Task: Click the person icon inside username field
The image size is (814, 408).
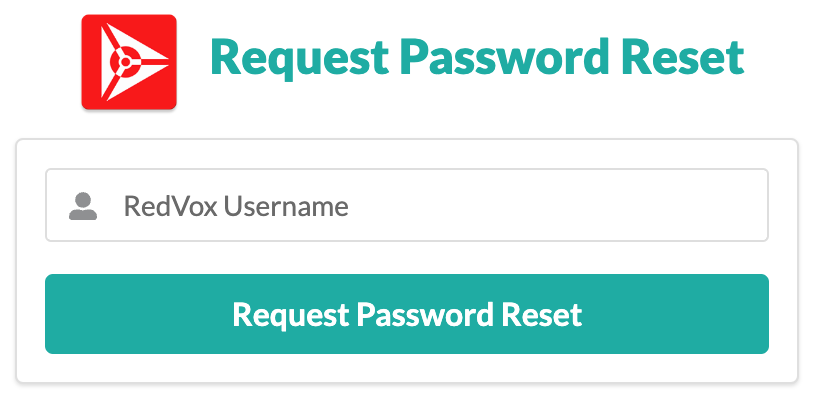Action: [83, 206]
